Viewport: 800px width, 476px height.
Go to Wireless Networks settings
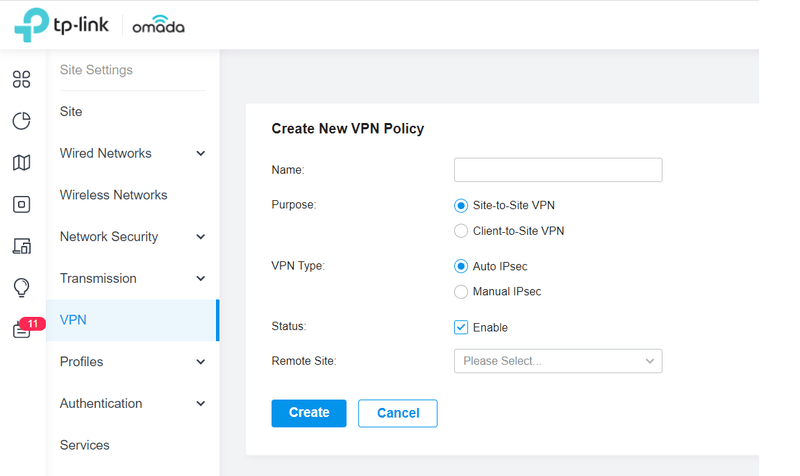point(113,195)
